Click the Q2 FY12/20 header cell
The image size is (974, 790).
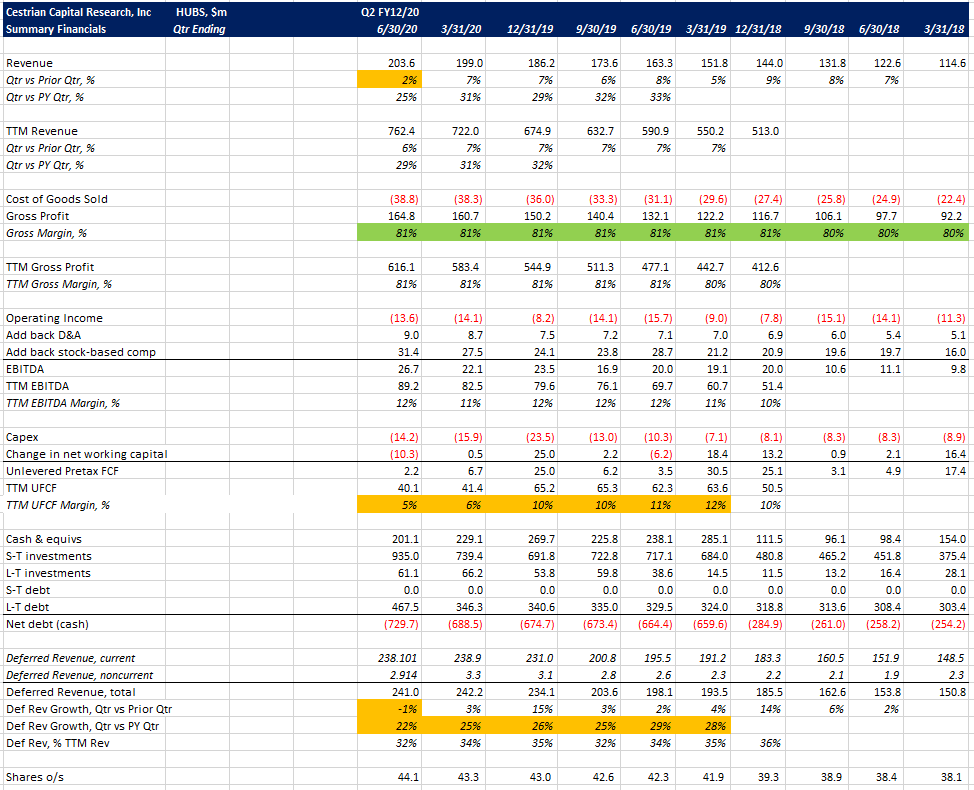coord(390,12)
